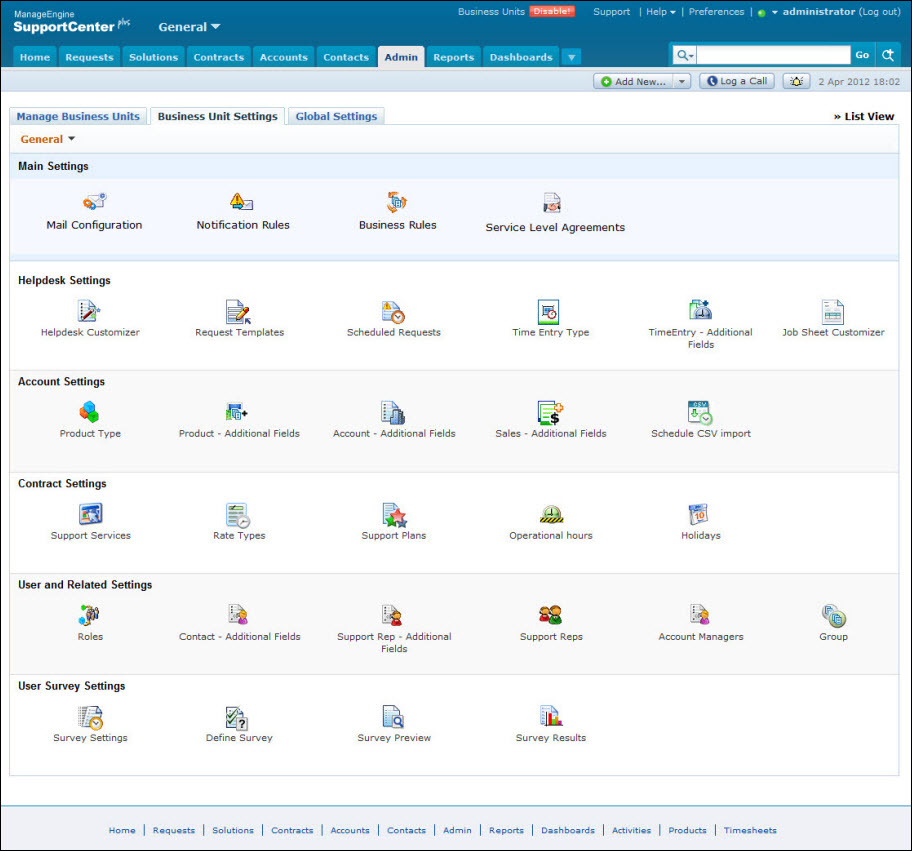Open the Operational hours icon

pos(551,514)
